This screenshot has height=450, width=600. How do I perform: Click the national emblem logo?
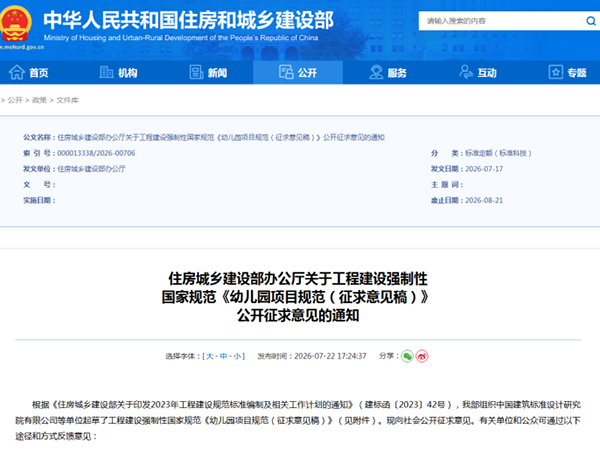tap(15, 24)
